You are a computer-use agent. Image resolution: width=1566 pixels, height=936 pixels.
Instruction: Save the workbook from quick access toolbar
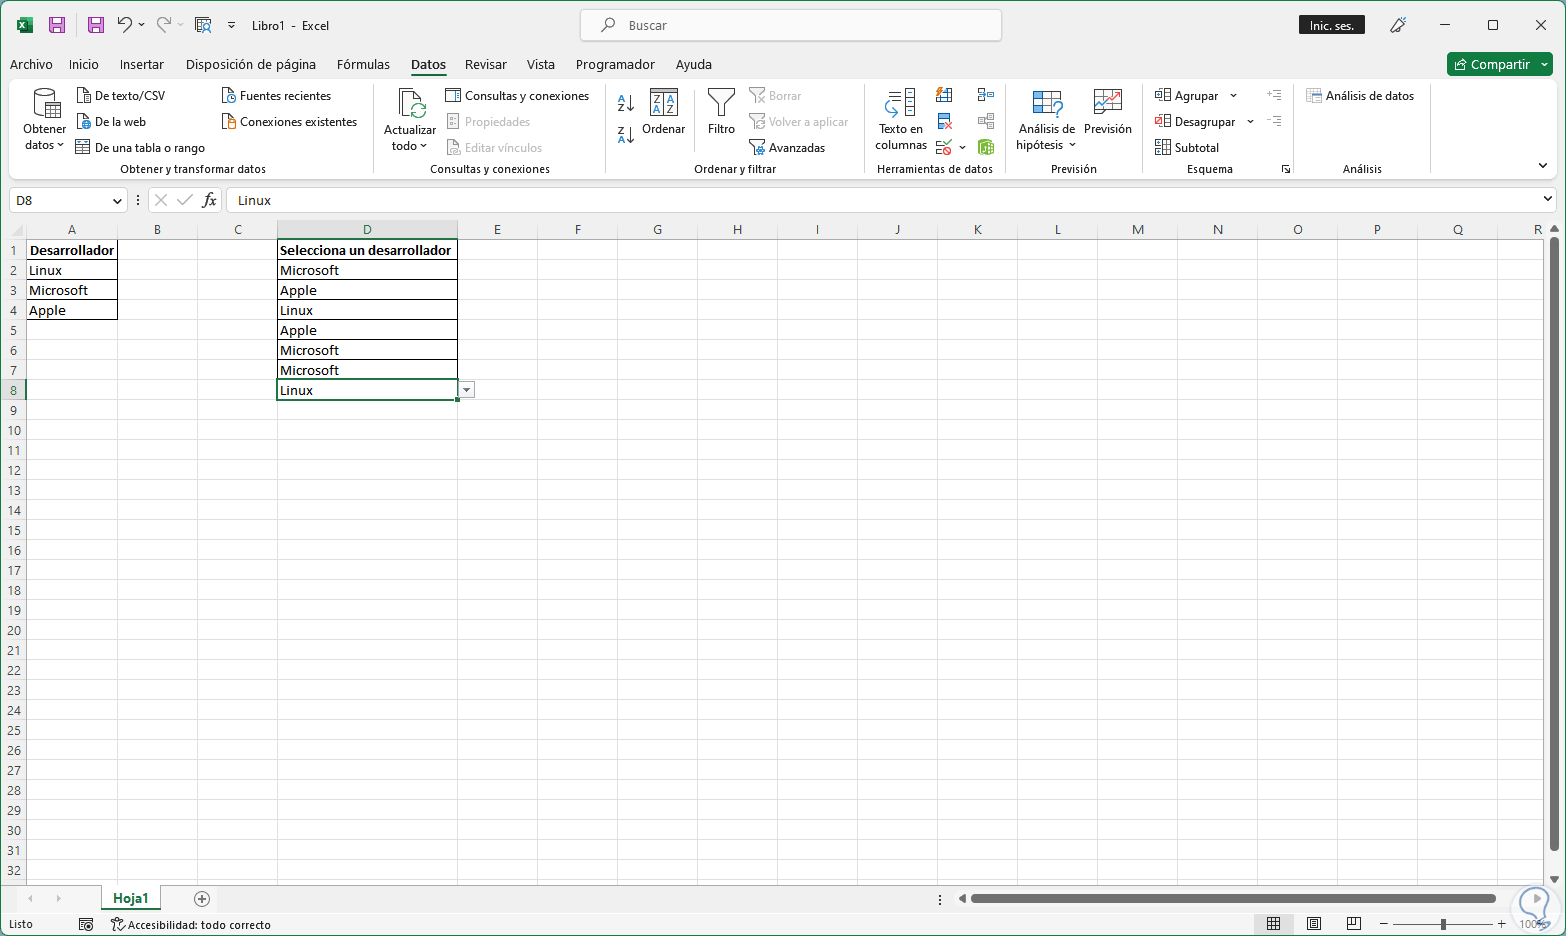point(96,25)
